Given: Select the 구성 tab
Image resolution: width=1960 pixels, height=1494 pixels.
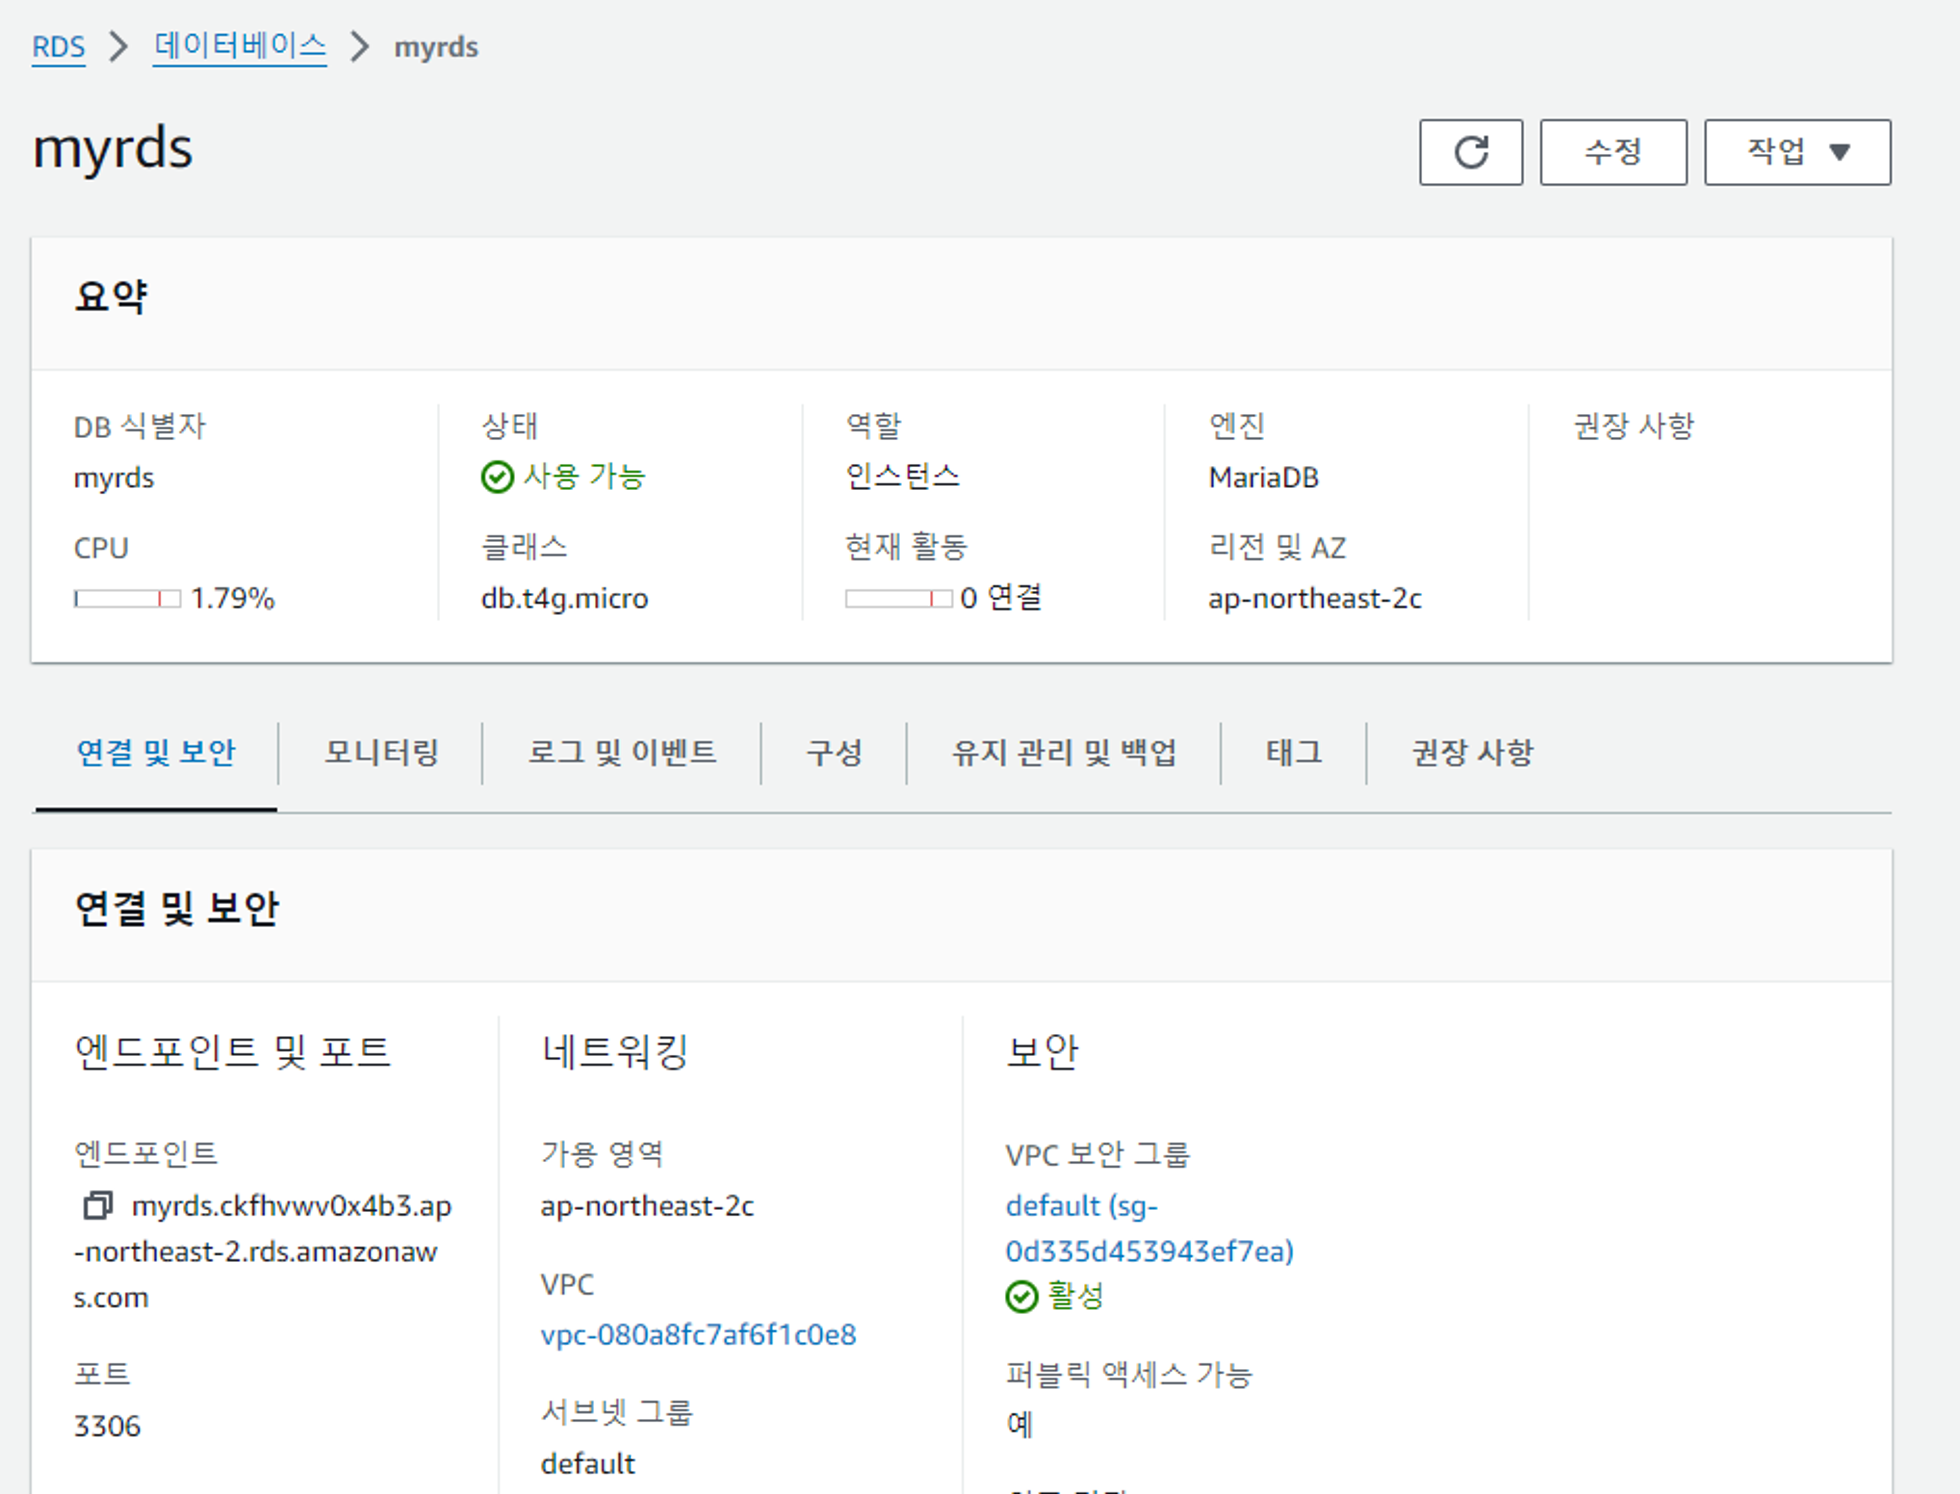Looking at the screenshot, I should click(x=834, y=752).
